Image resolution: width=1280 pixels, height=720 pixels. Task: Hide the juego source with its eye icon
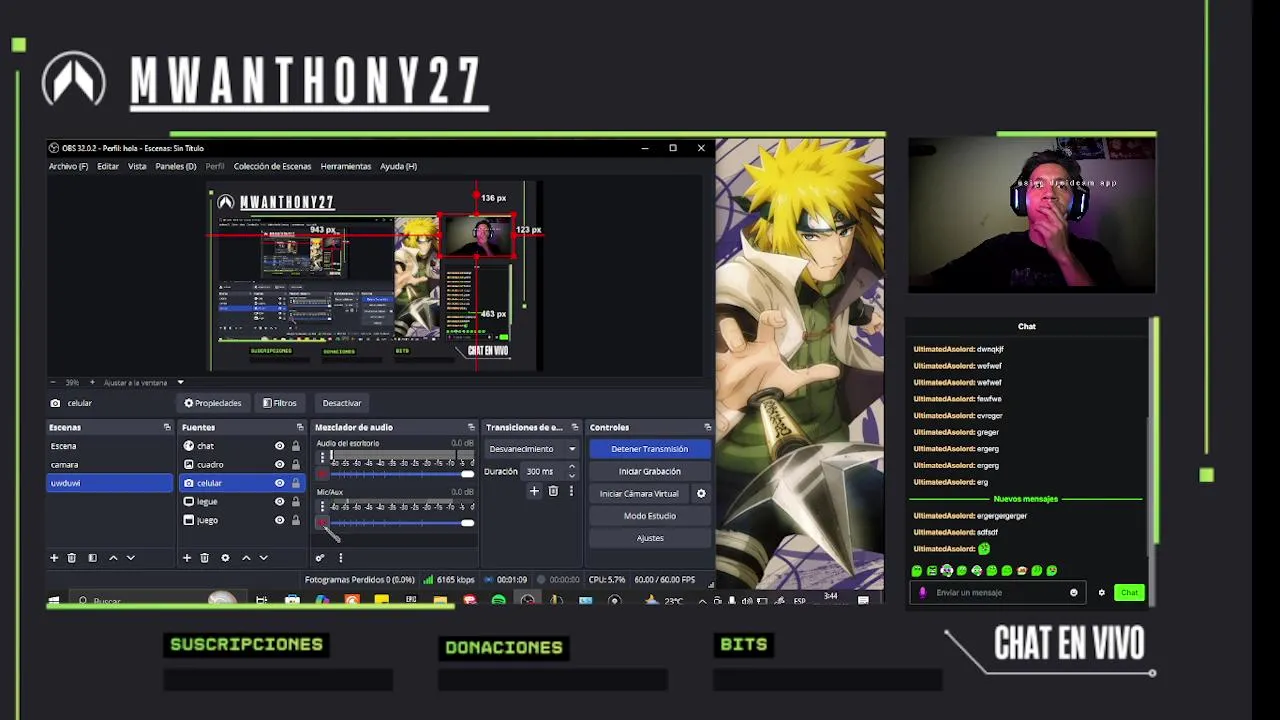click(x=280, y=520)
